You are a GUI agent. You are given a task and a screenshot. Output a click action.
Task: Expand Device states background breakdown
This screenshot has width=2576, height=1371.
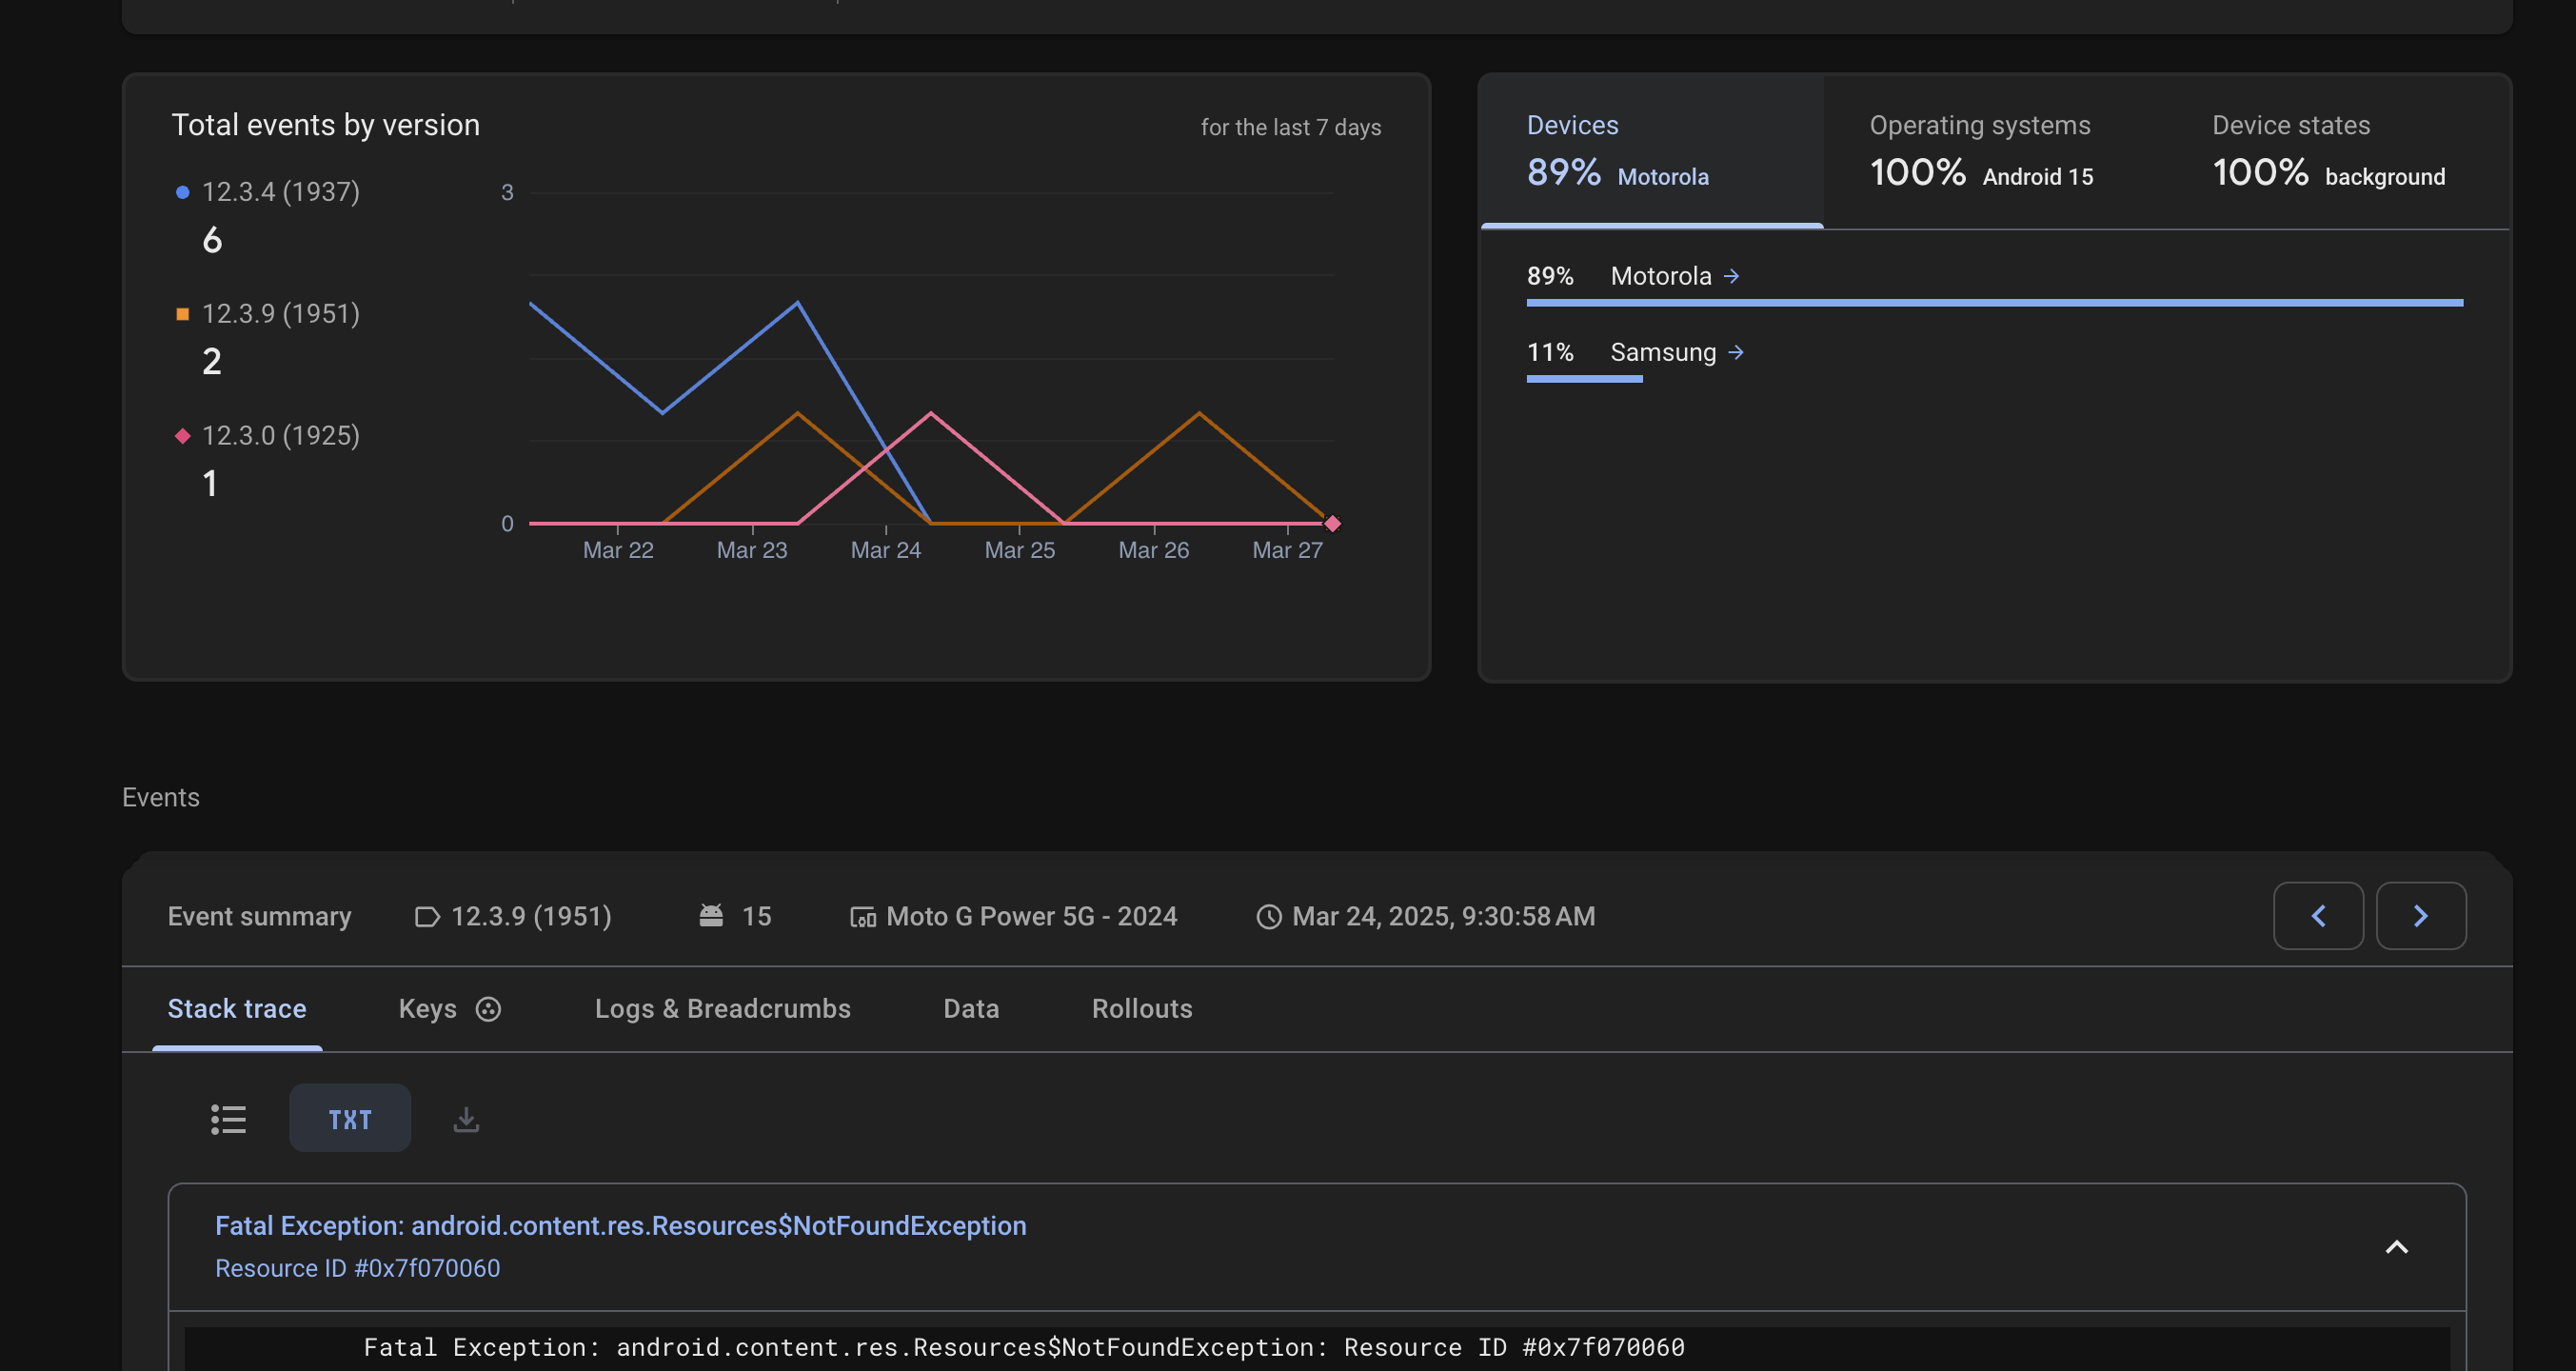click(2328, 151)
